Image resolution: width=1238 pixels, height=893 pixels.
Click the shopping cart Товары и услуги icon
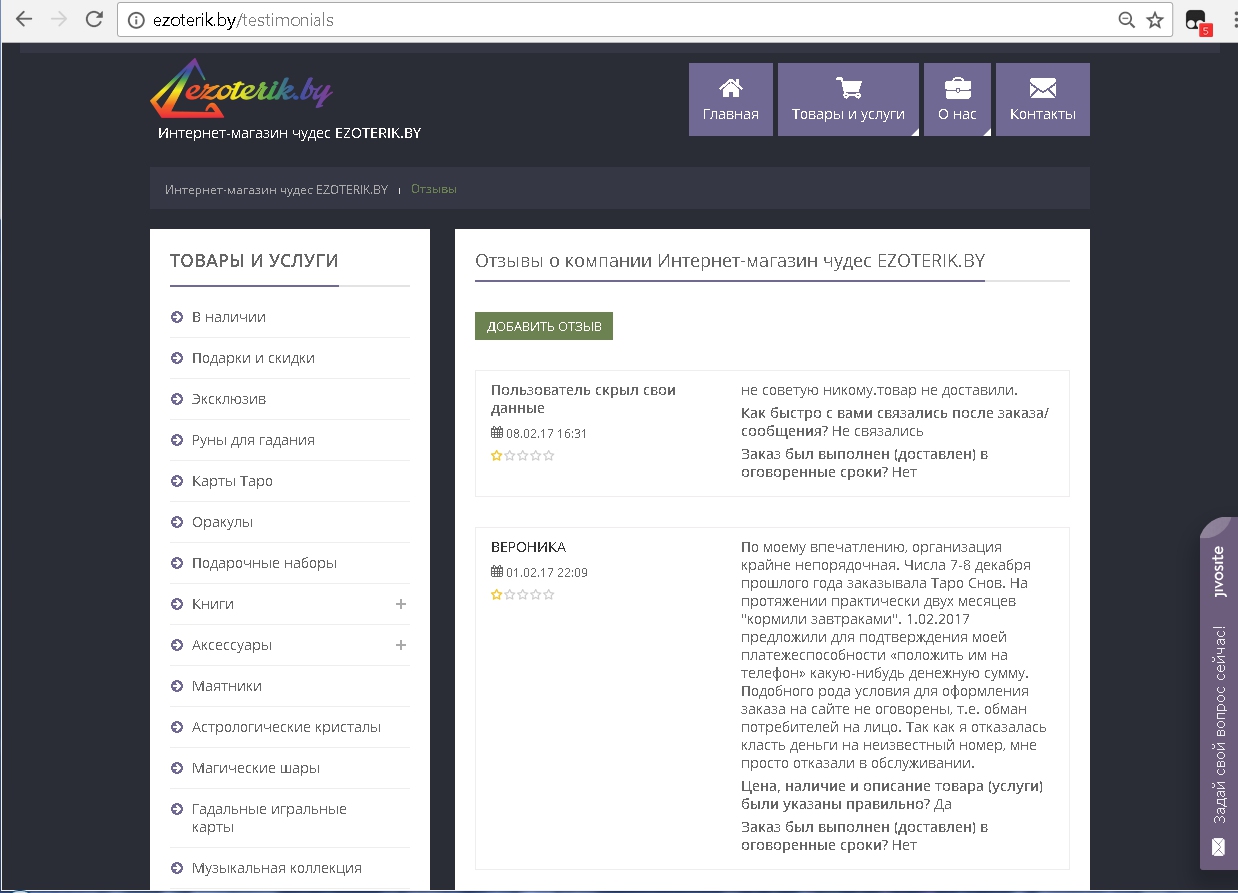(848, 88)
